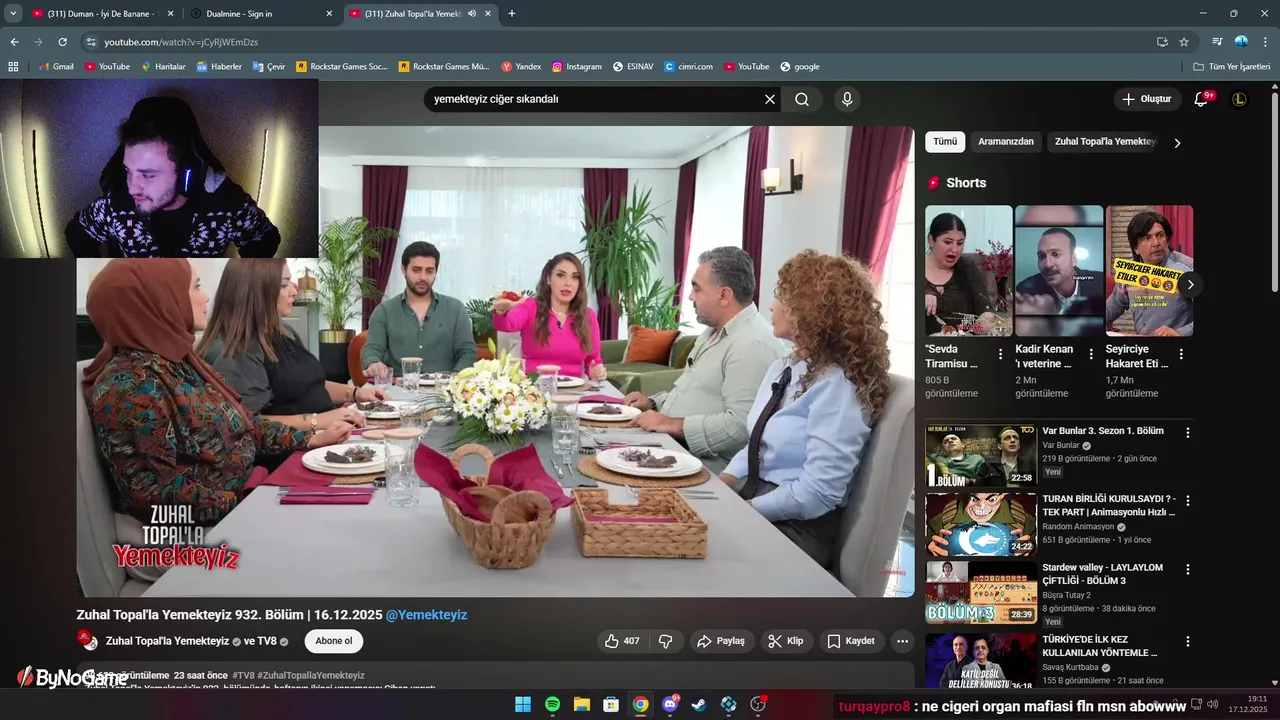Open the TURAN BİRLİĞİ KURULSAYDI thumbnail
Screen dimensions: 1280x720
click(x=980, y=524)
